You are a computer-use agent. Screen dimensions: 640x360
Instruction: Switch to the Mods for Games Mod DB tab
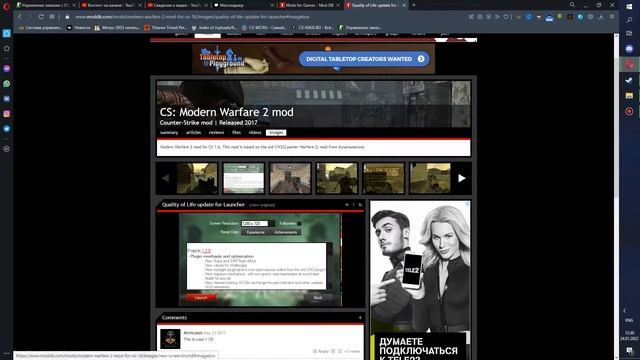(309, 5)
